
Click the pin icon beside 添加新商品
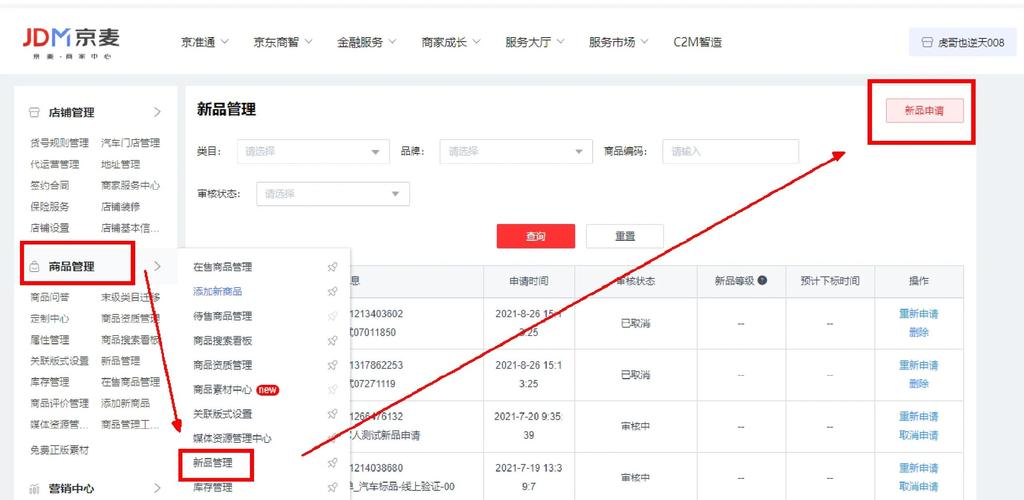click(x=332, y=292)
